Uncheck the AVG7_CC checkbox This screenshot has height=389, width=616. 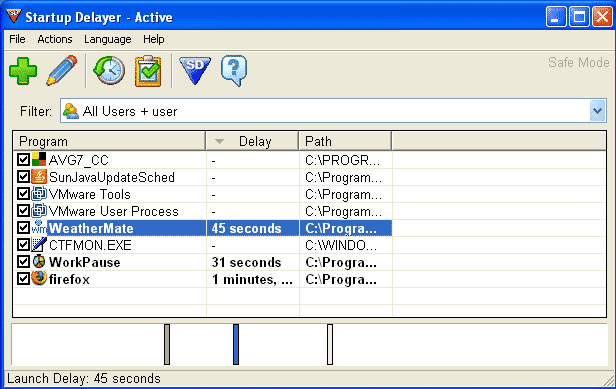tap(24, 160)
